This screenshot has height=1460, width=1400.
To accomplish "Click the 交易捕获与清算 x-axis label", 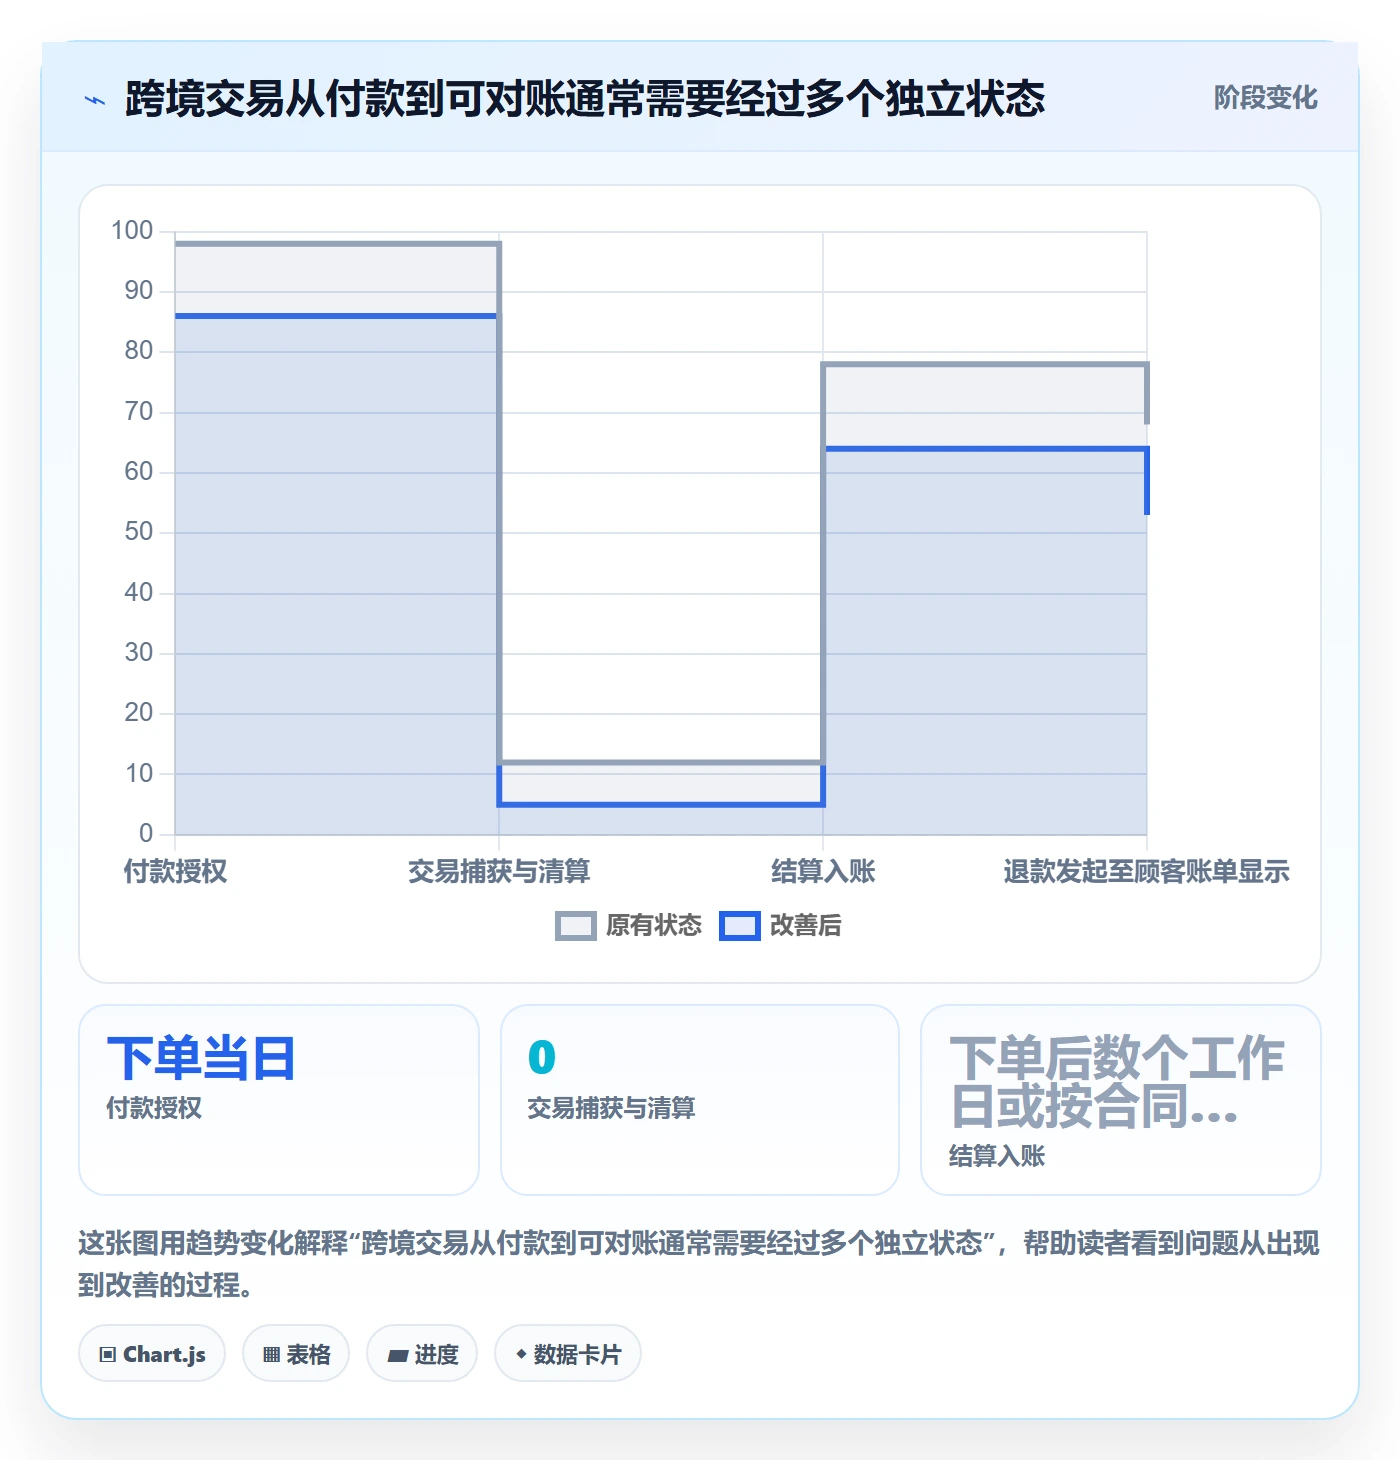I will click(499, 872).
